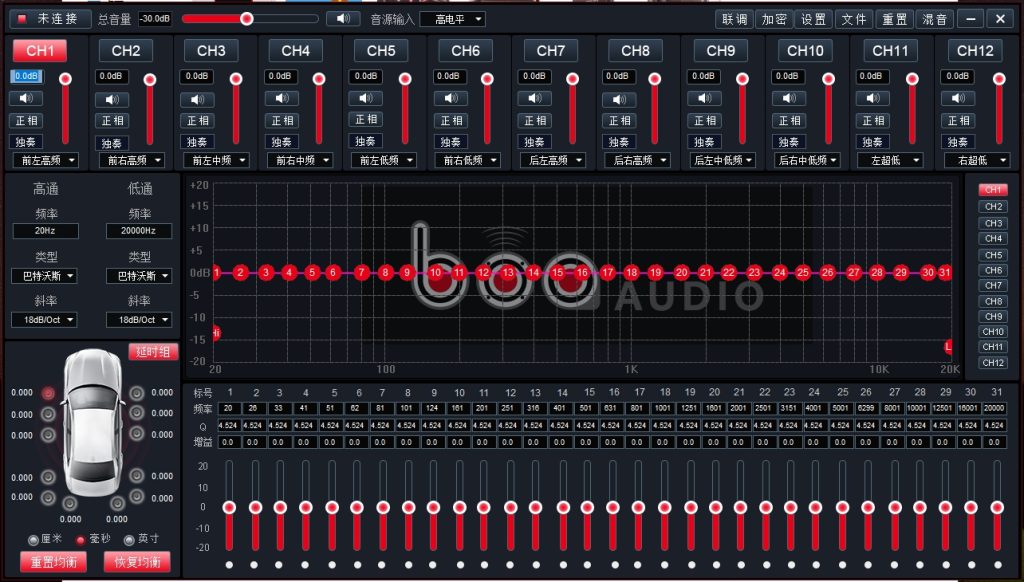Mute channel CH6 with its speaker icon
Image resolution: width=1024 pixels, height=582 pixels.
click(451, 99)
